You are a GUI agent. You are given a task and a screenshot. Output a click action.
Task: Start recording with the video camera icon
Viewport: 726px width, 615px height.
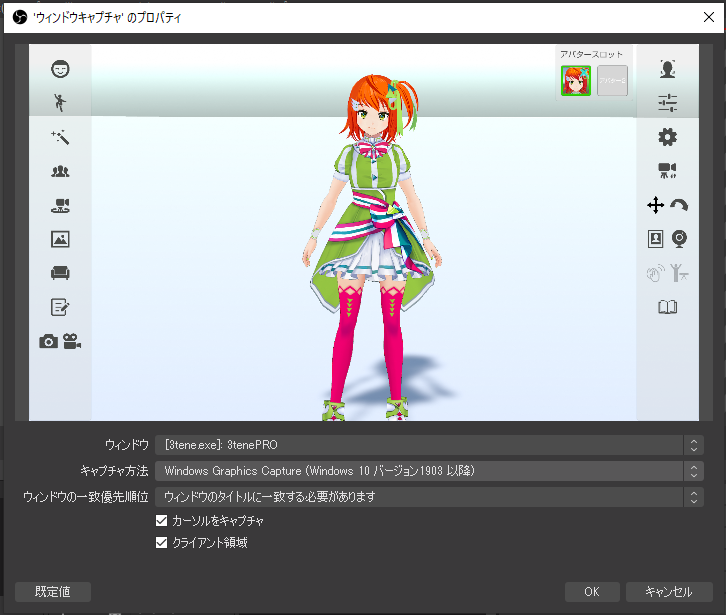pos(72,341)
